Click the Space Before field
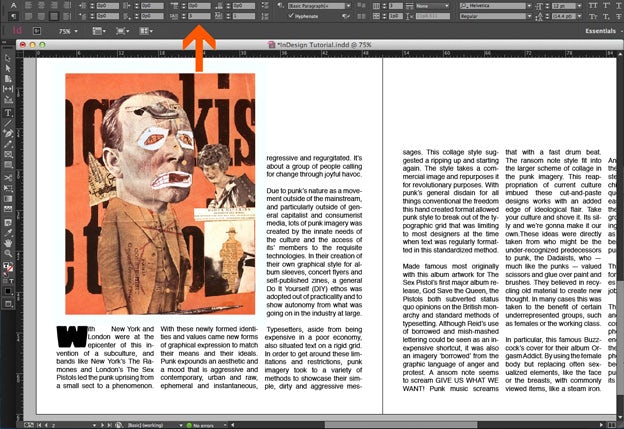The image size is (624, 429). pyautogui.click(x=199, y=6)
